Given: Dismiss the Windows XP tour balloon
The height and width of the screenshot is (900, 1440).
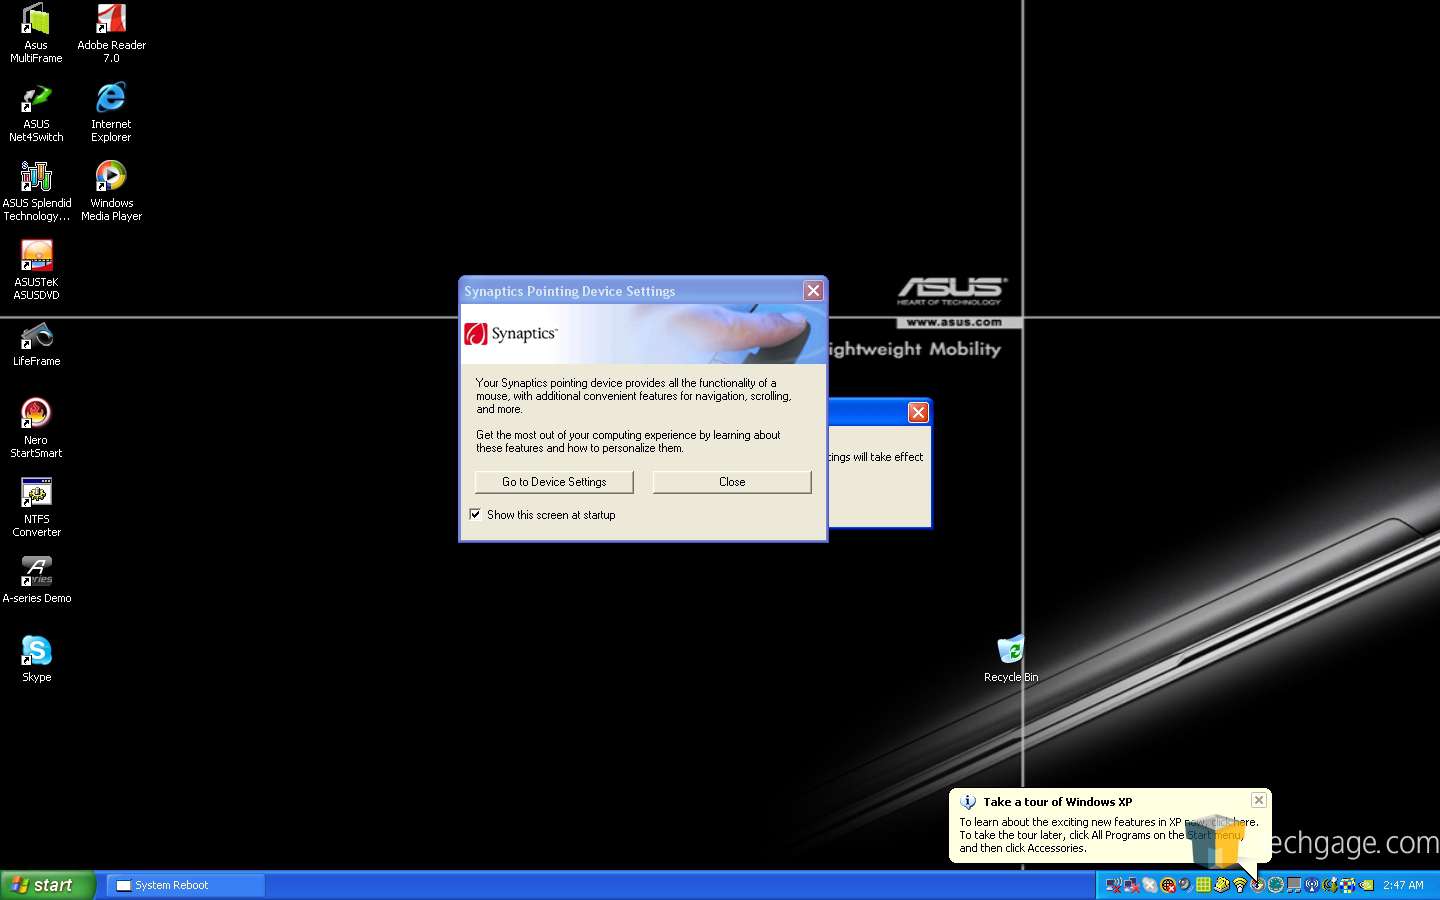Looking at the screenshot, I should [1259, 800].
